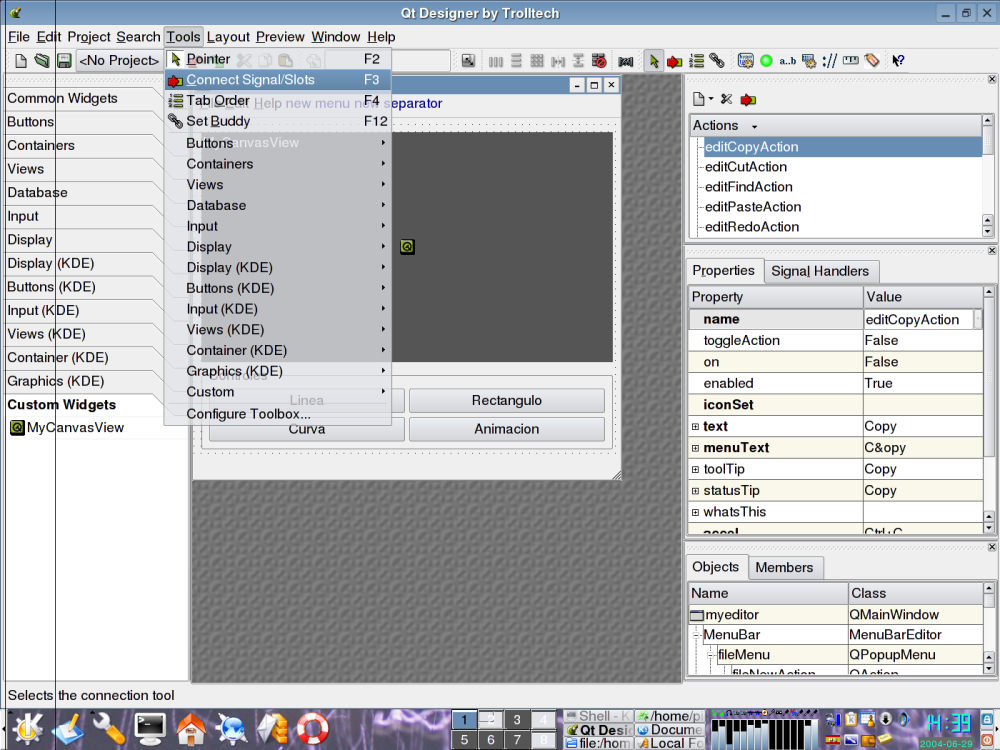Click the Tab Order icon in the main toolbar
Screen dimensions: 1000x750
click(x=696, y=61)
